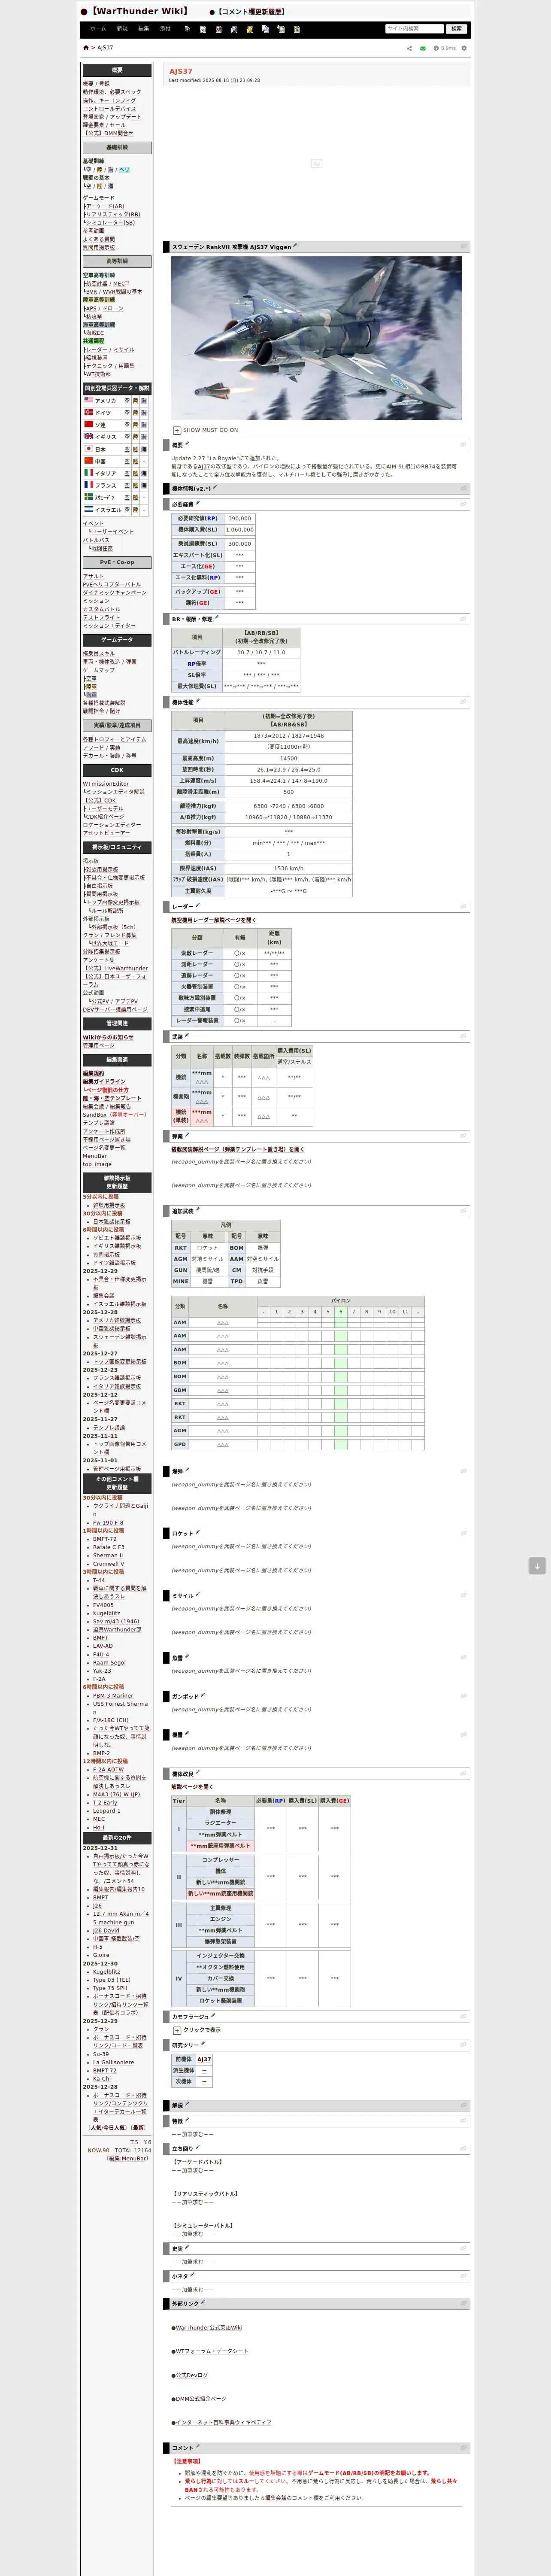Expand the SHOW MUST GO ON section

click(x=177, y=430)
